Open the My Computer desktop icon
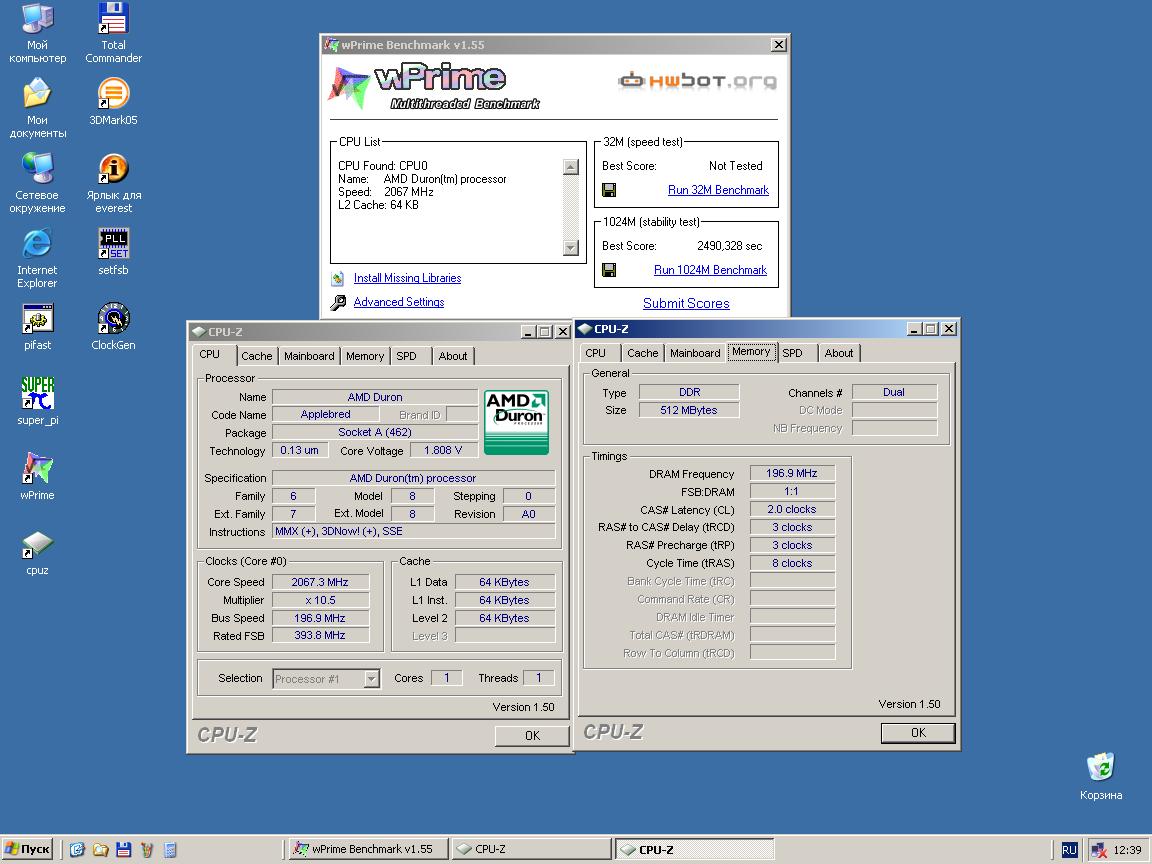The height and width of the screenshot is (864, 1152). point(37,33)
